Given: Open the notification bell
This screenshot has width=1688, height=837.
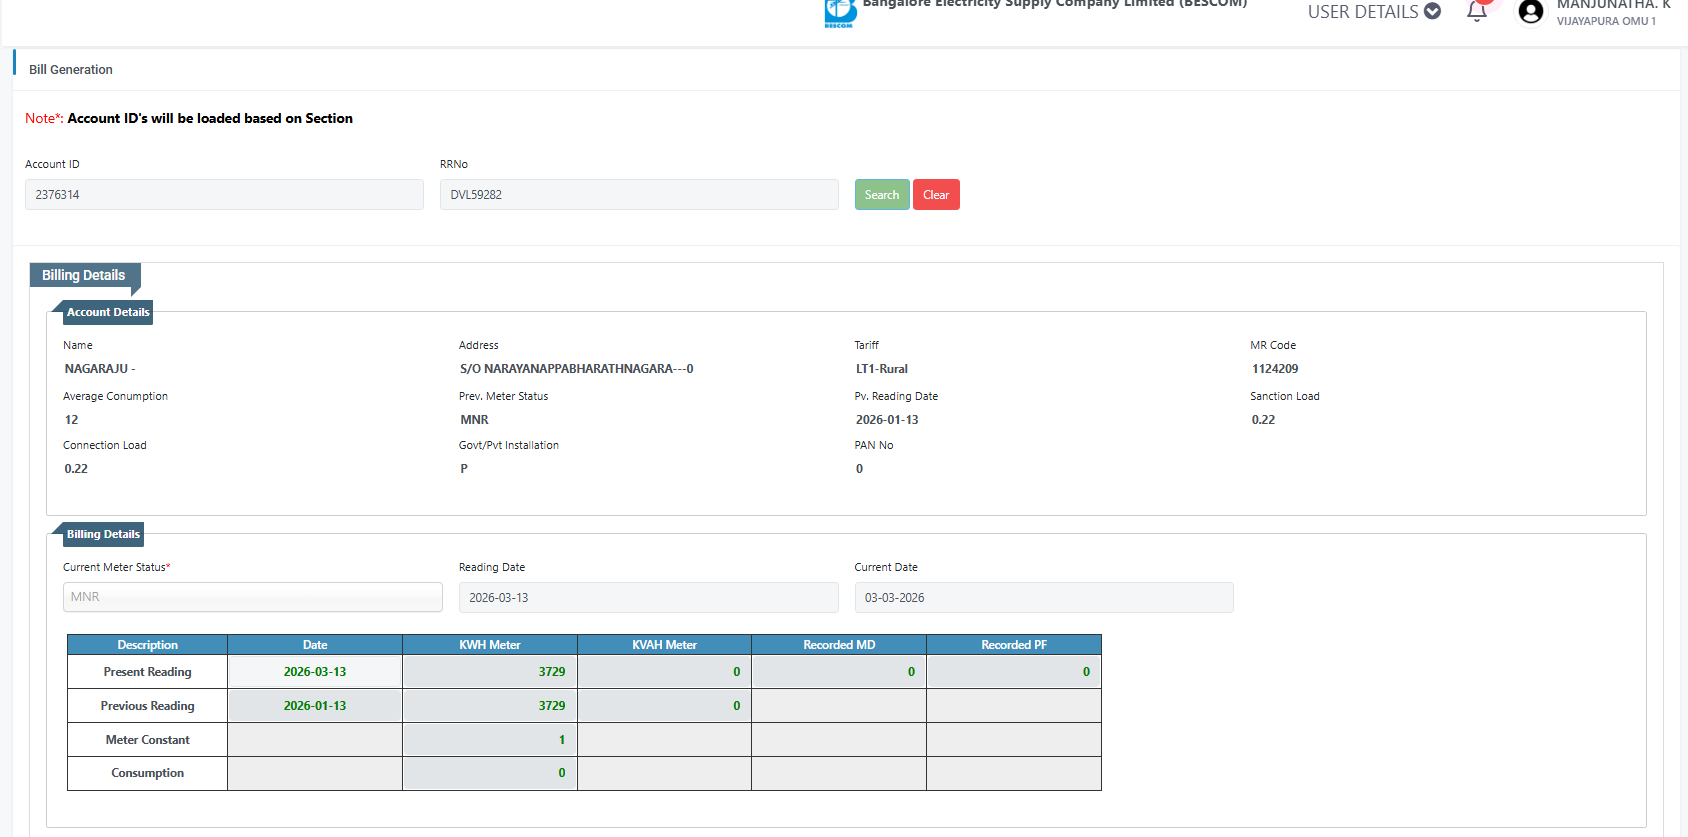Looking at the screenshot, I should [1476, 12].
